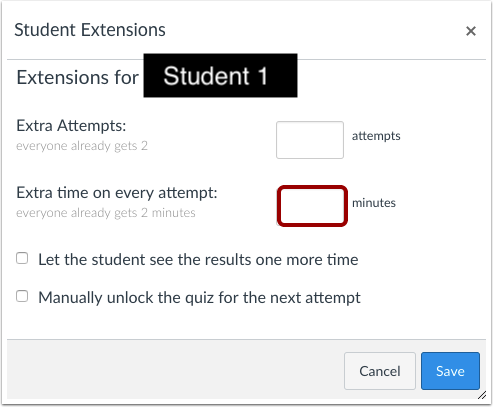This screenshot has height=407, width=493.
Task: Click the 'everyone already gets 2' hint text
Action: tap(82, 146)
